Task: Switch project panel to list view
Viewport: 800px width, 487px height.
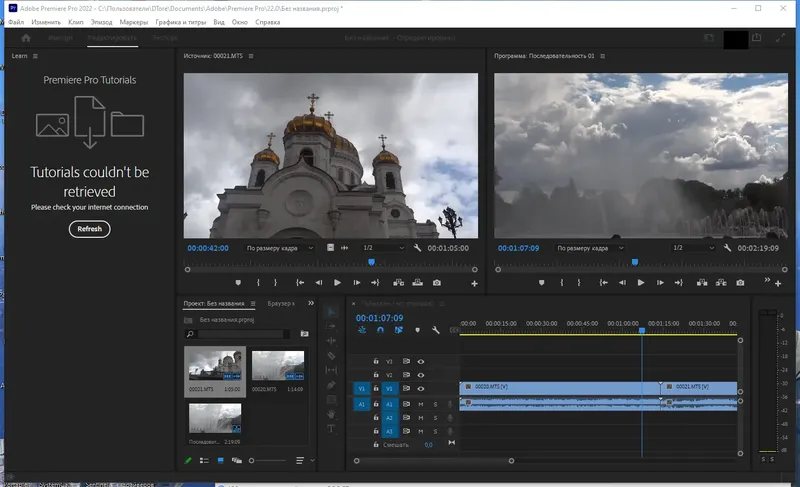Action: point(204,460)
